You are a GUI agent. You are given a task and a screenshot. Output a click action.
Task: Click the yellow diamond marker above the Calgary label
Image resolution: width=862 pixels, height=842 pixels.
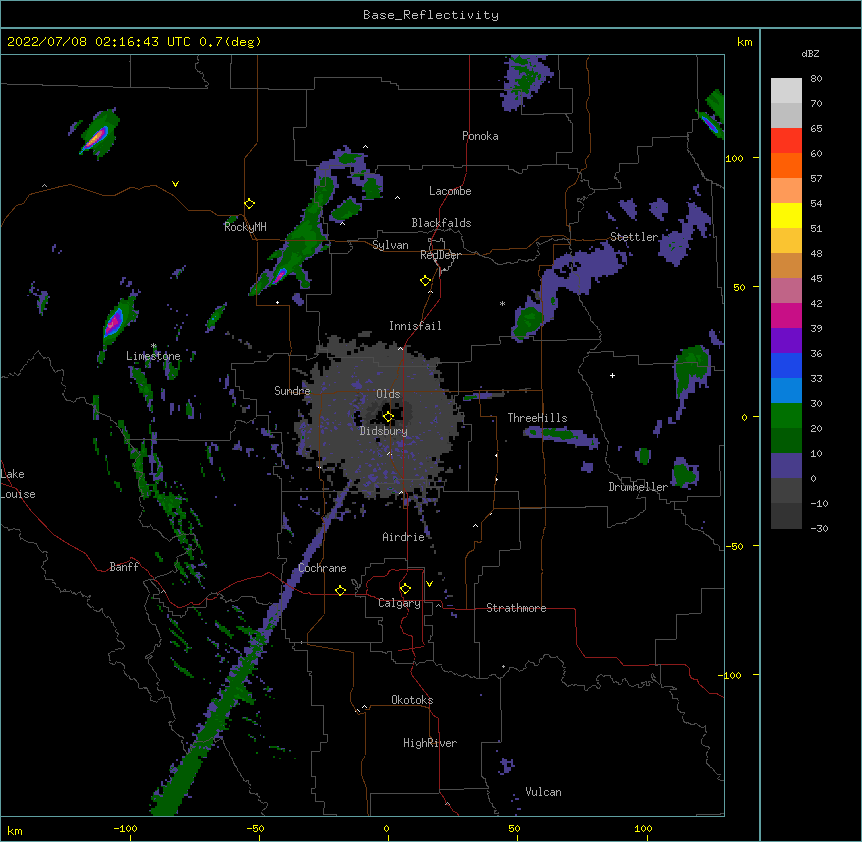tap(405, 589)
